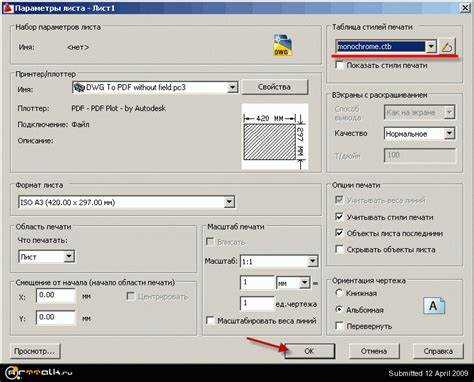
Task: Select Книжная orientation radio button
Action: (339, 293)
